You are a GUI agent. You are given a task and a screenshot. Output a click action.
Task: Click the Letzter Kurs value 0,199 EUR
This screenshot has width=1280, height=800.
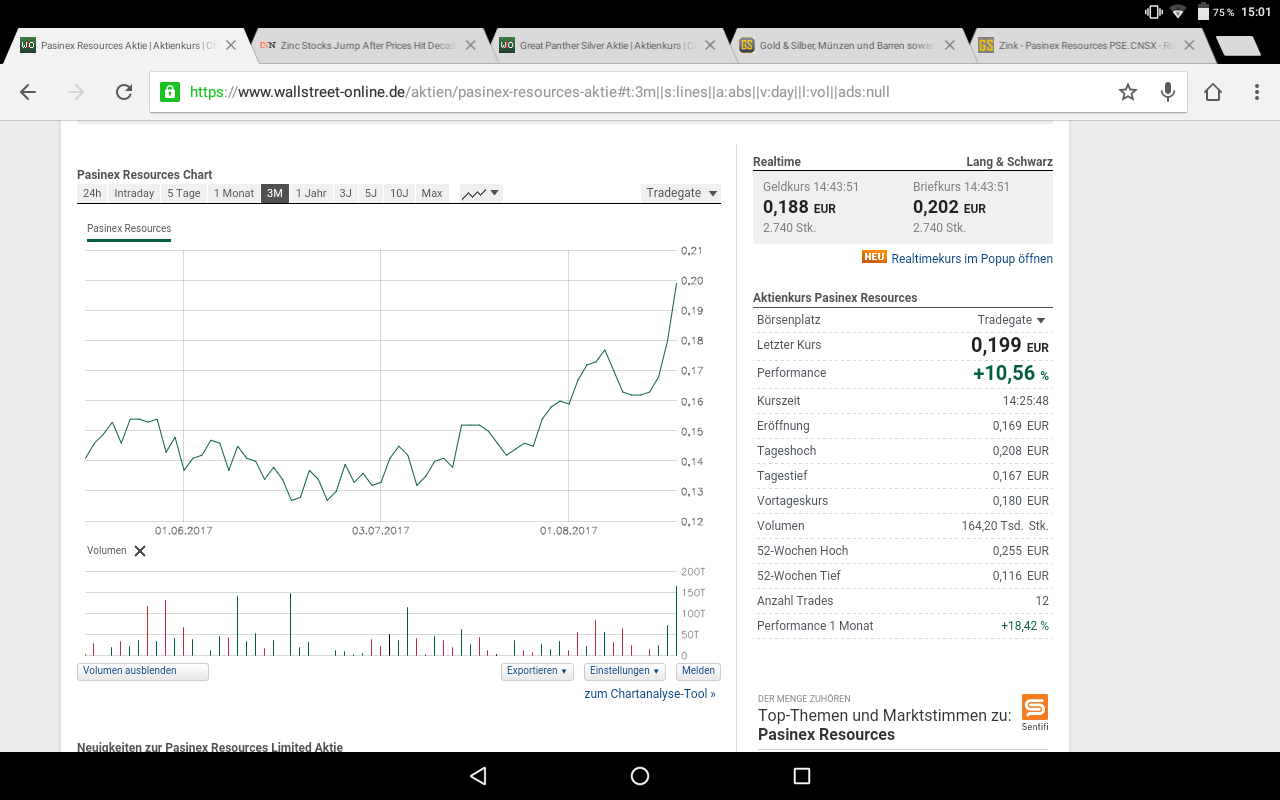click(1010, 345)
